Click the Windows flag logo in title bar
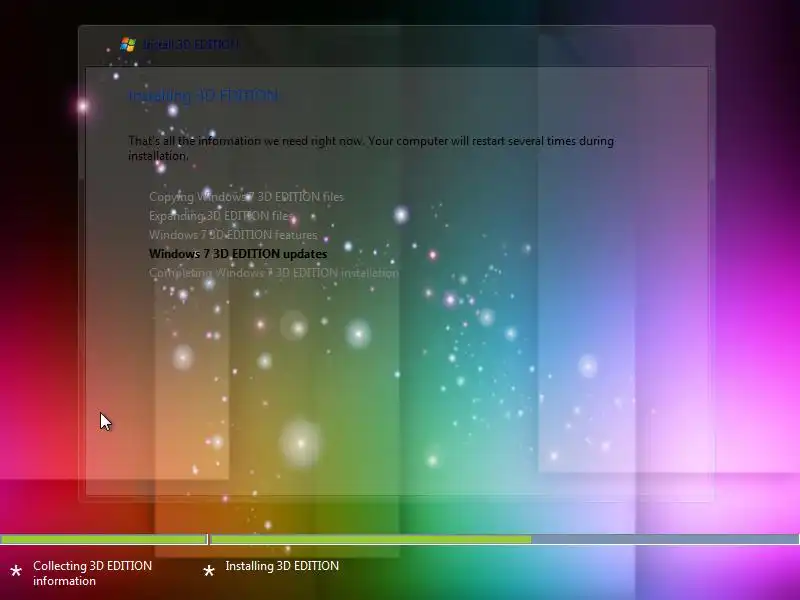The width and height of the screenshot is (800, 600). [x=128, y=44]
